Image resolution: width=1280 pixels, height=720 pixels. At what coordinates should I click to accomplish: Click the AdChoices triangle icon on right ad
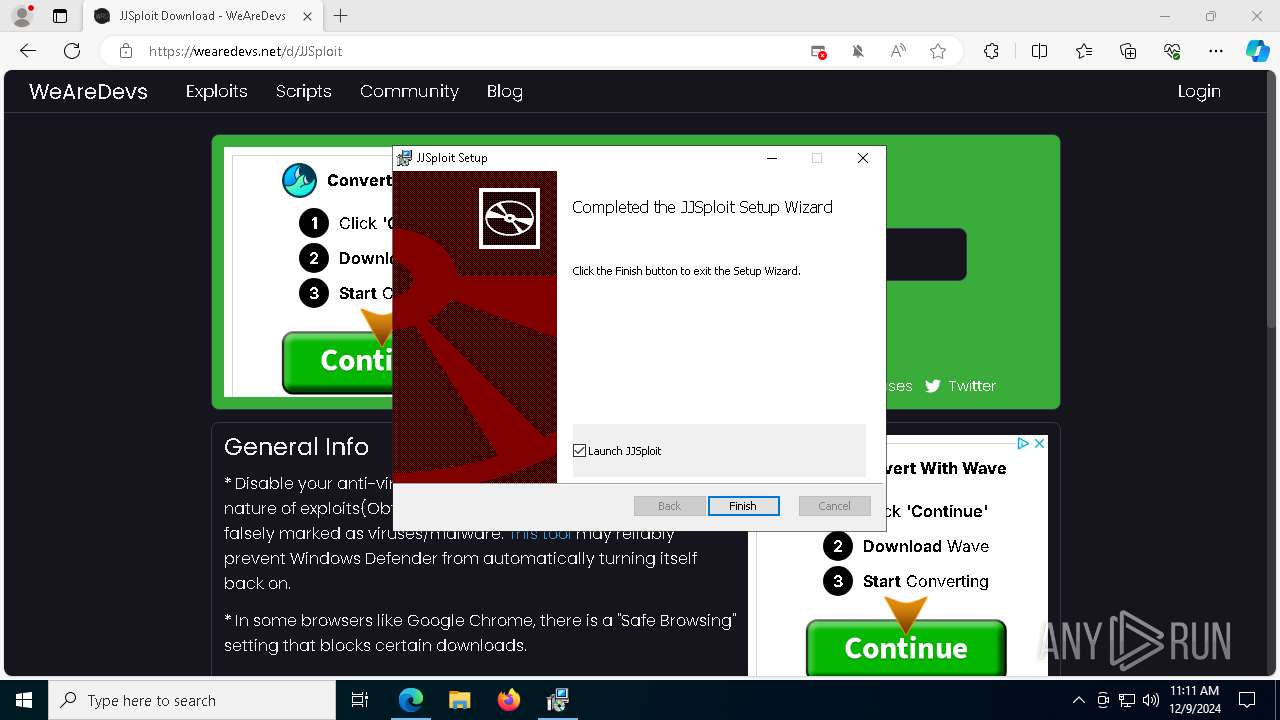[1023, 443]
